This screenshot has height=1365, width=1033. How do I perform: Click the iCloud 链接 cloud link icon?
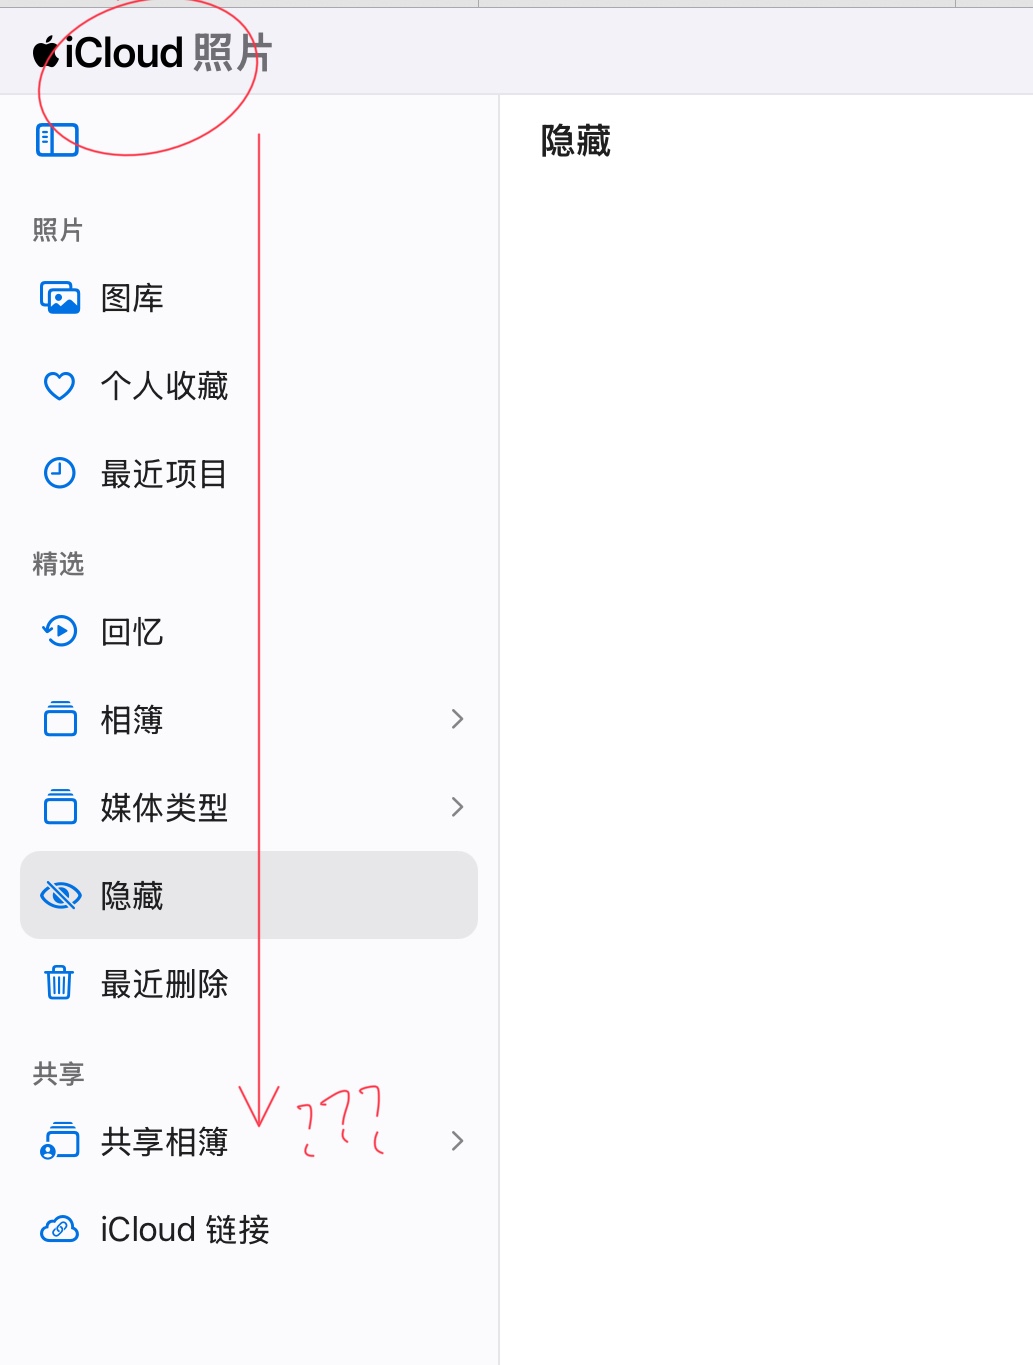[60, 1229]
